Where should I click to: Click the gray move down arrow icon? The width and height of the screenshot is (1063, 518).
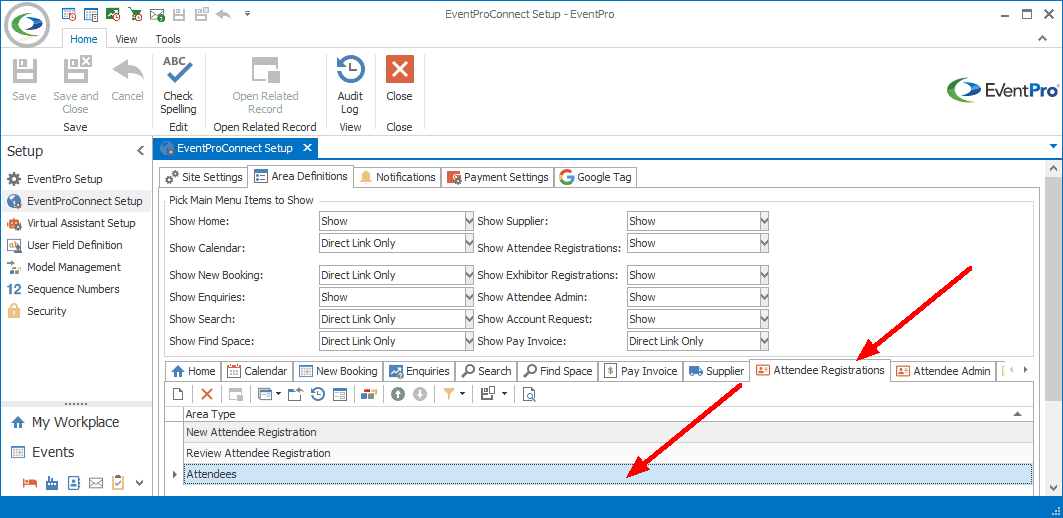420,394
